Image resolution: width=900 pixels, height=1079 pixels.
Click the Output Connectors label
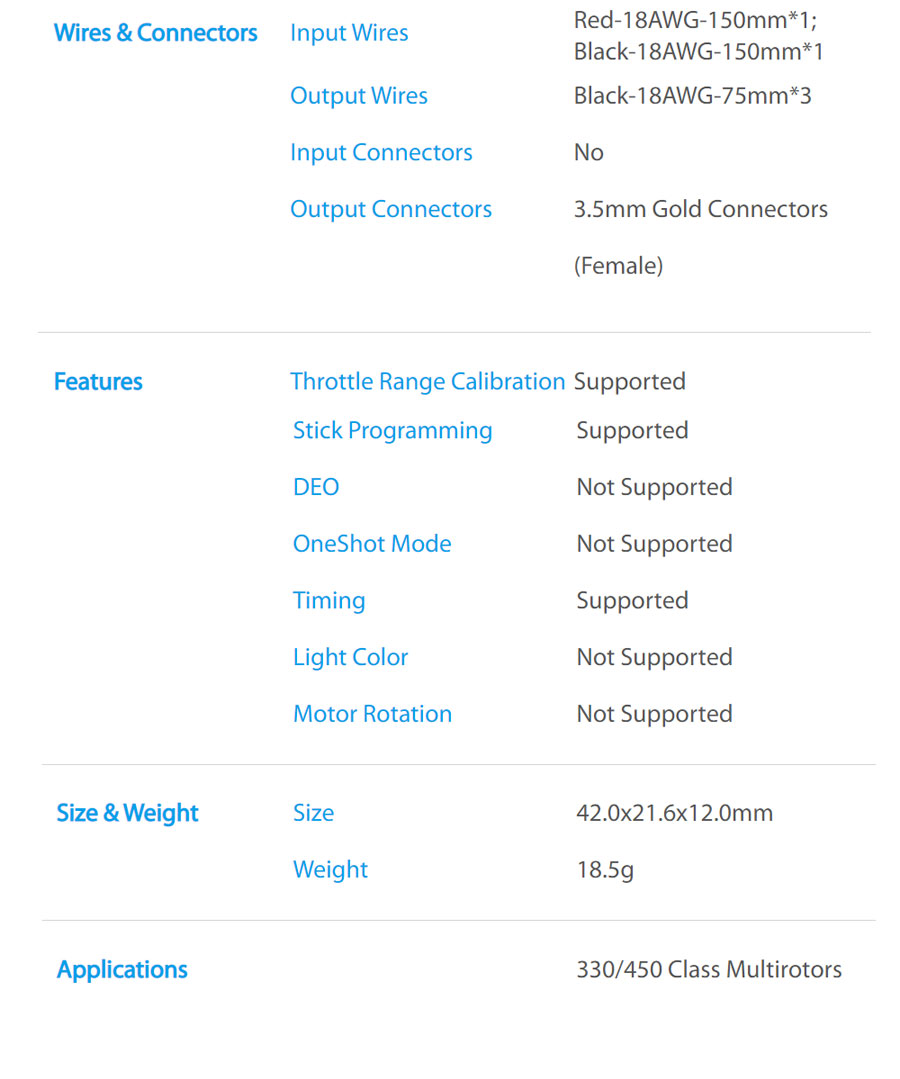391,209
